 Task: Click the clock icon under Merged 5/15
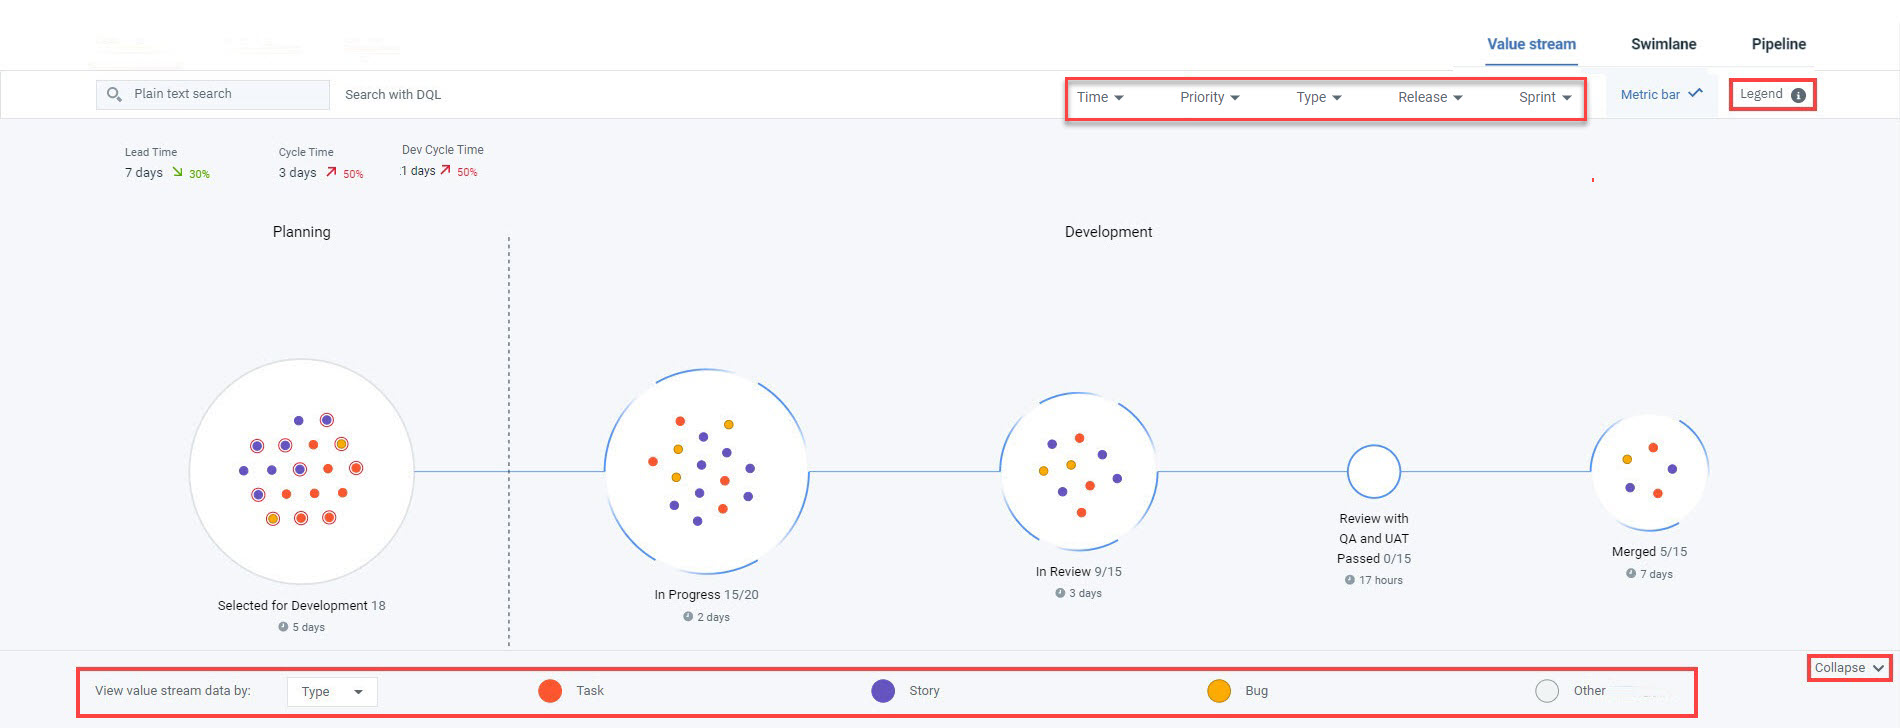pyautogui.click(x=1630, y=574)
